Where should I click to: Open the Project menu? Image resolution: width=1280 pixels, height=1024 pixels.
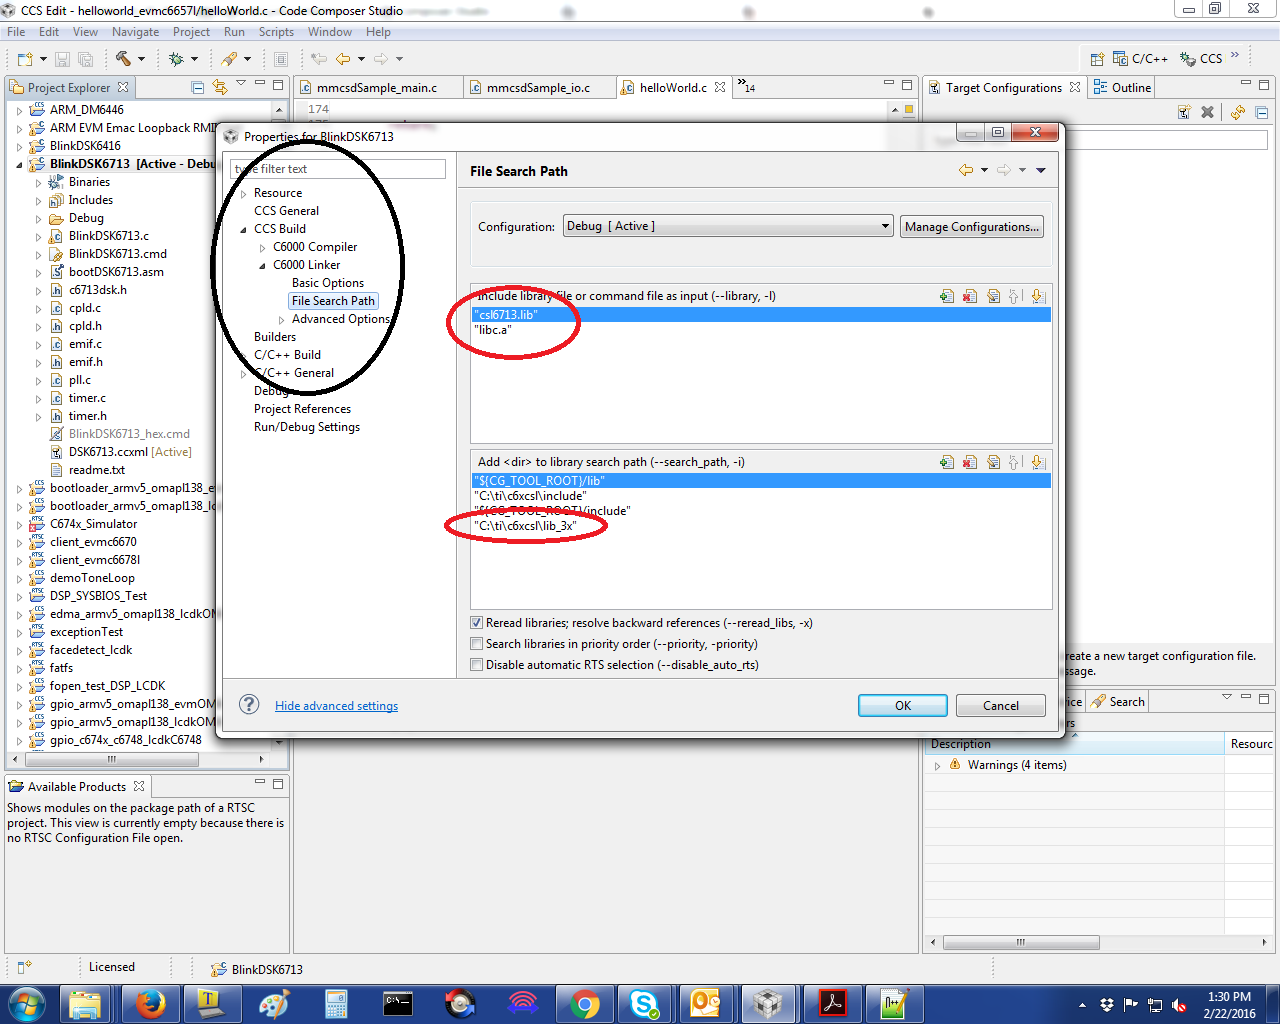coord(191,32)
